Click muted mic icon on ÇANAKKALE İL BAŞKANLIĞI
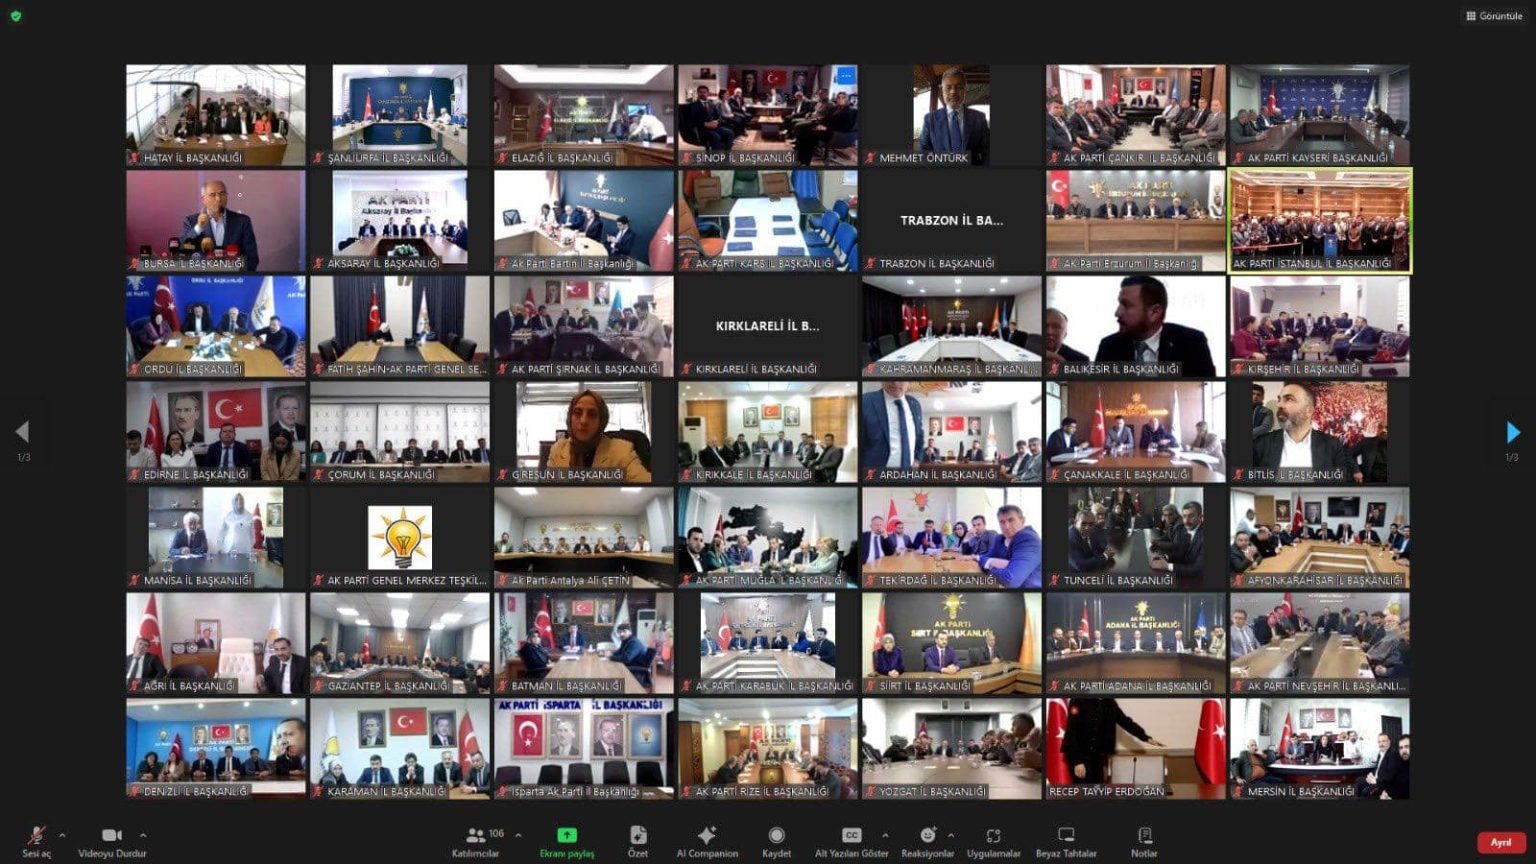The image size is (1536, 864). point(1055,475)
